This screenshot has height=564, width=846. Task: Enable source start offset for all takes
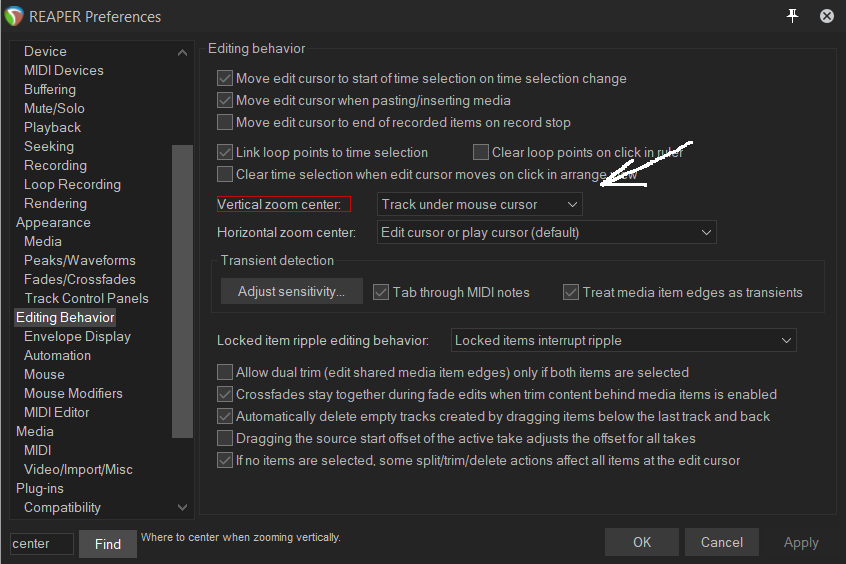(224, 438)
